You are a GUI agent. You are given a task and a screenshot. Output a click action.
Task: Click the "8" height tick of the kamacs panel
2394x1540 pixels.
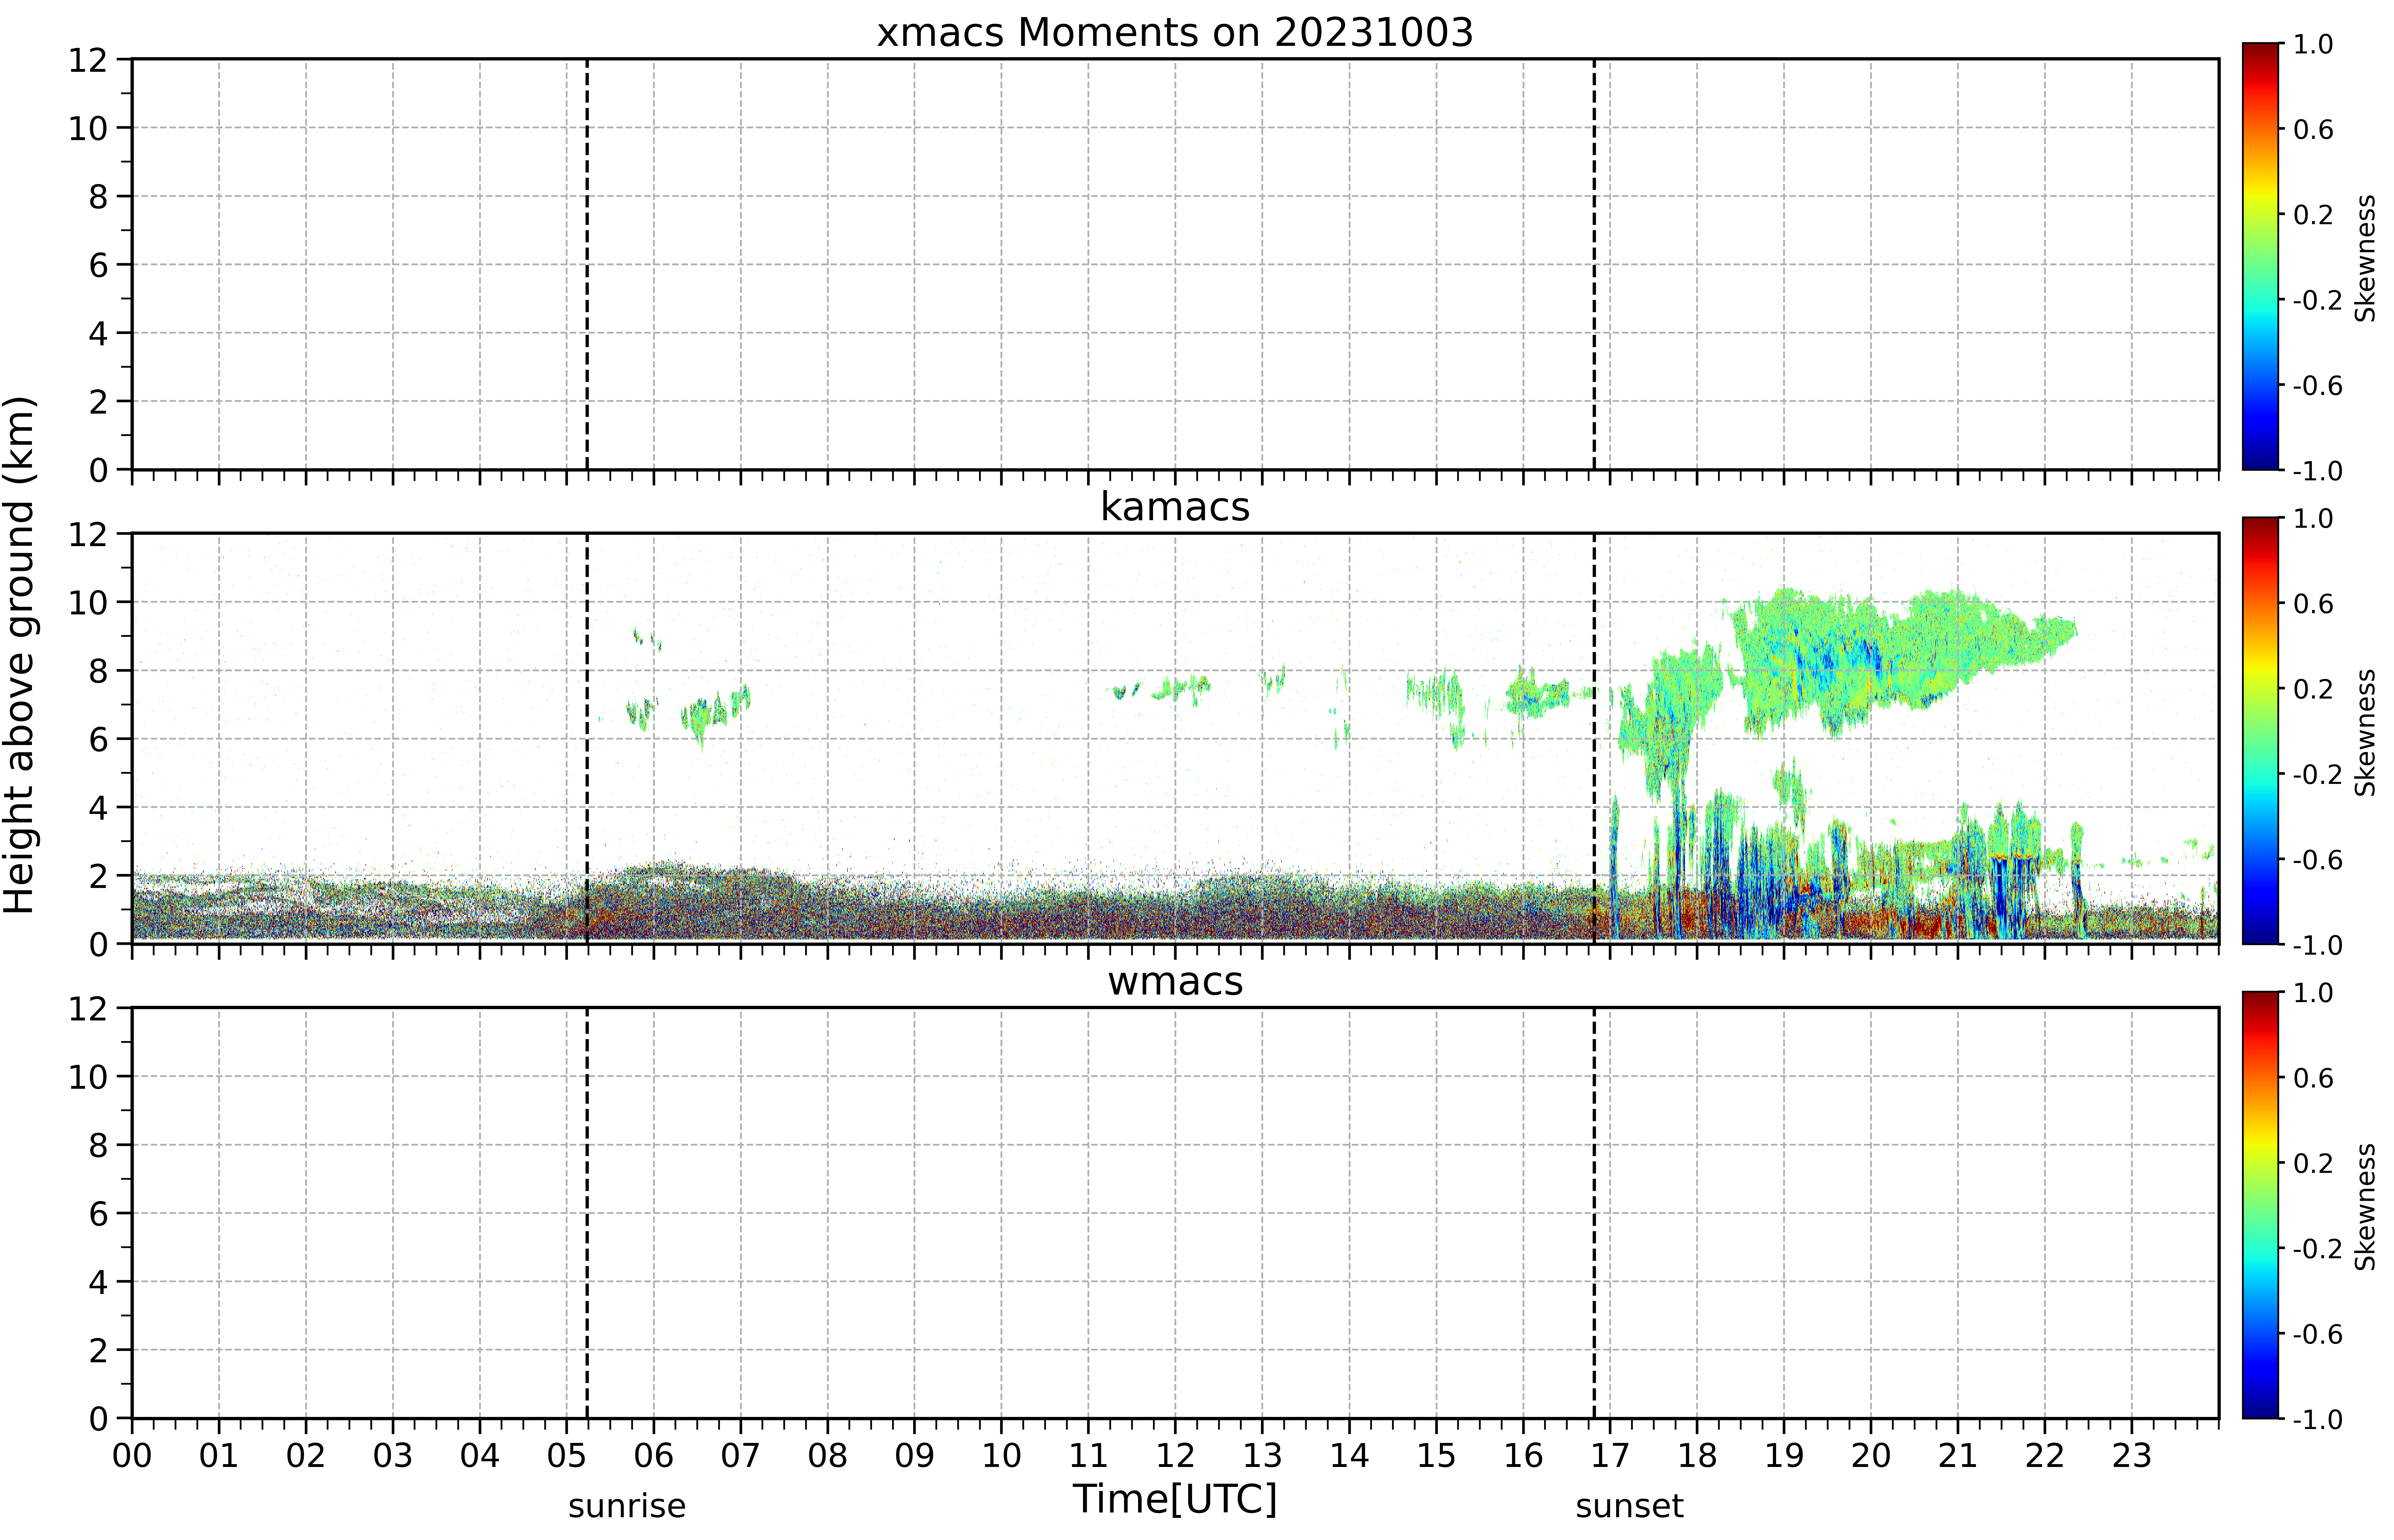98,671
